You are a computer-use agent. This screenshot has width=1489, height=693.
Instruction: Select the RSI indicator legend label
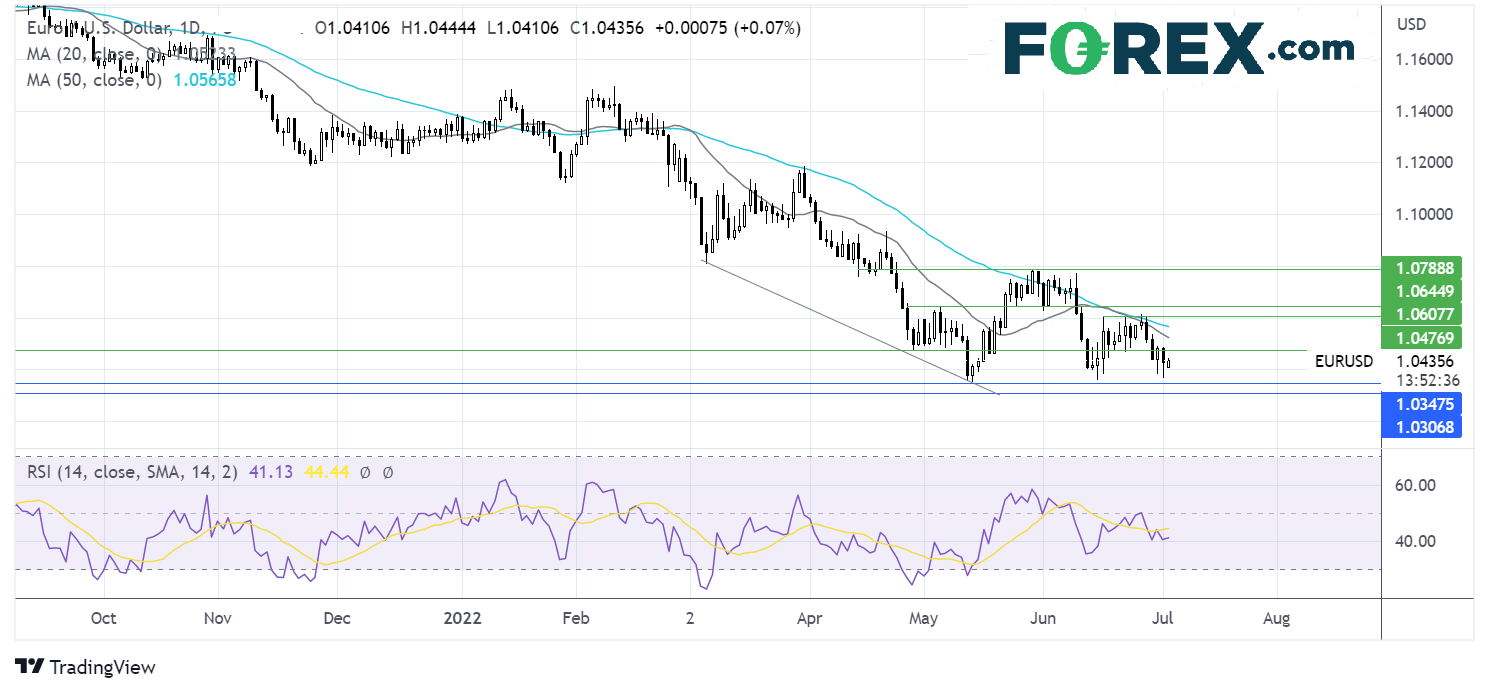[126, 473]
